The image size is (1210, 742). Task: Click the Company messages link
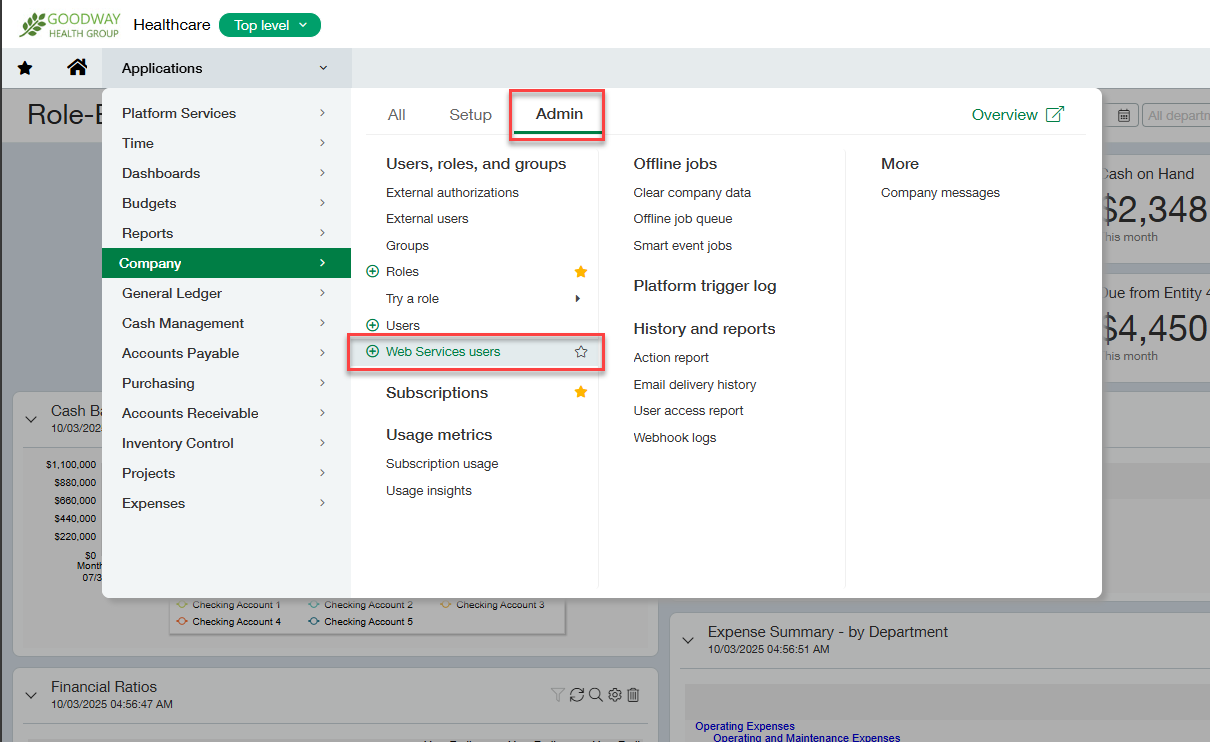point(940,193)
